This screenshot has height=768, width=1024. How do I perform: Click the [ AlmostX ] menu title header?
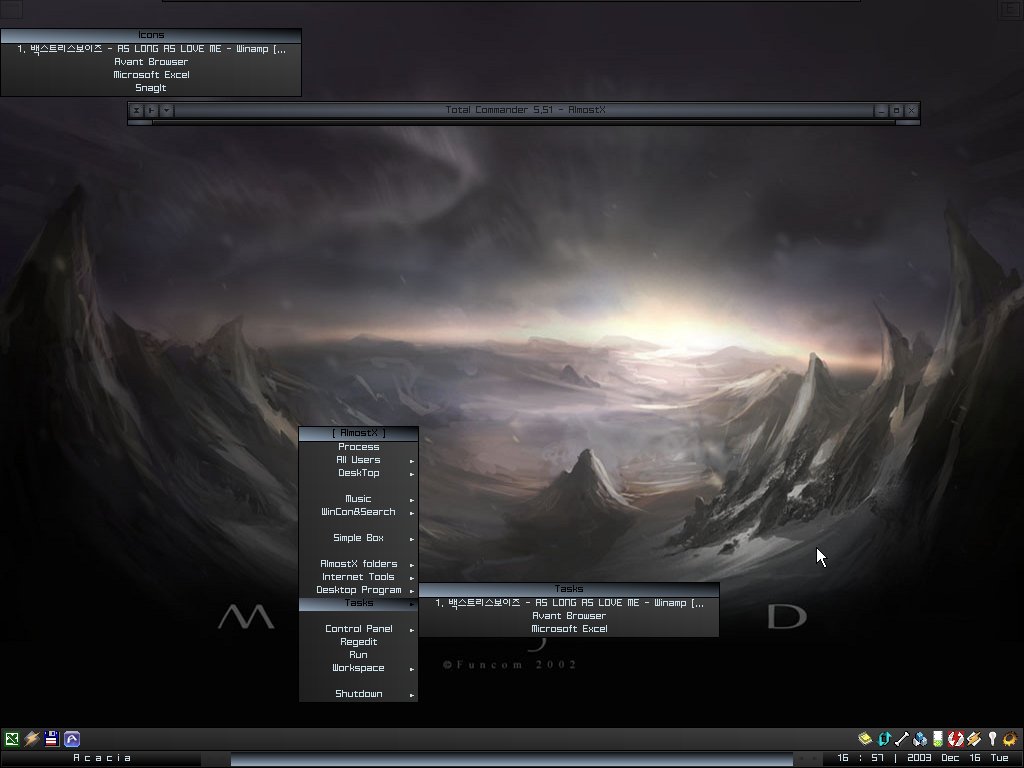359,433
